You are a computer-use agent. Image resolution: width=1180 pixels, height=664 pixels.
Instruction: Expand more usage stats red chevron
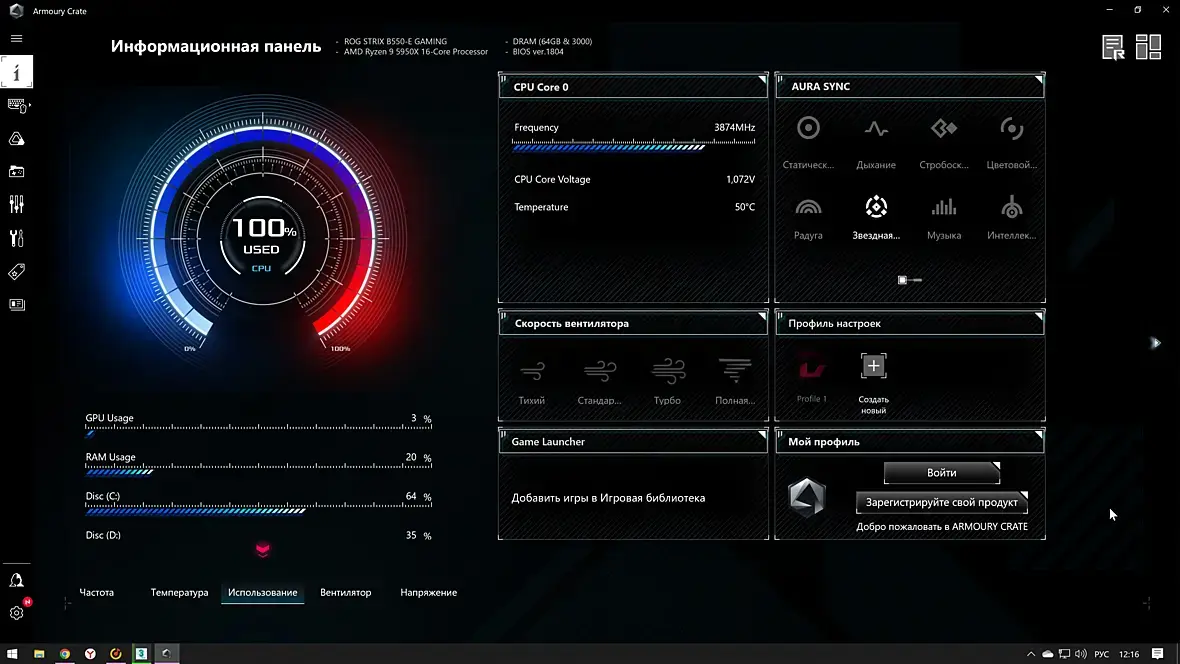pos(263,550)
